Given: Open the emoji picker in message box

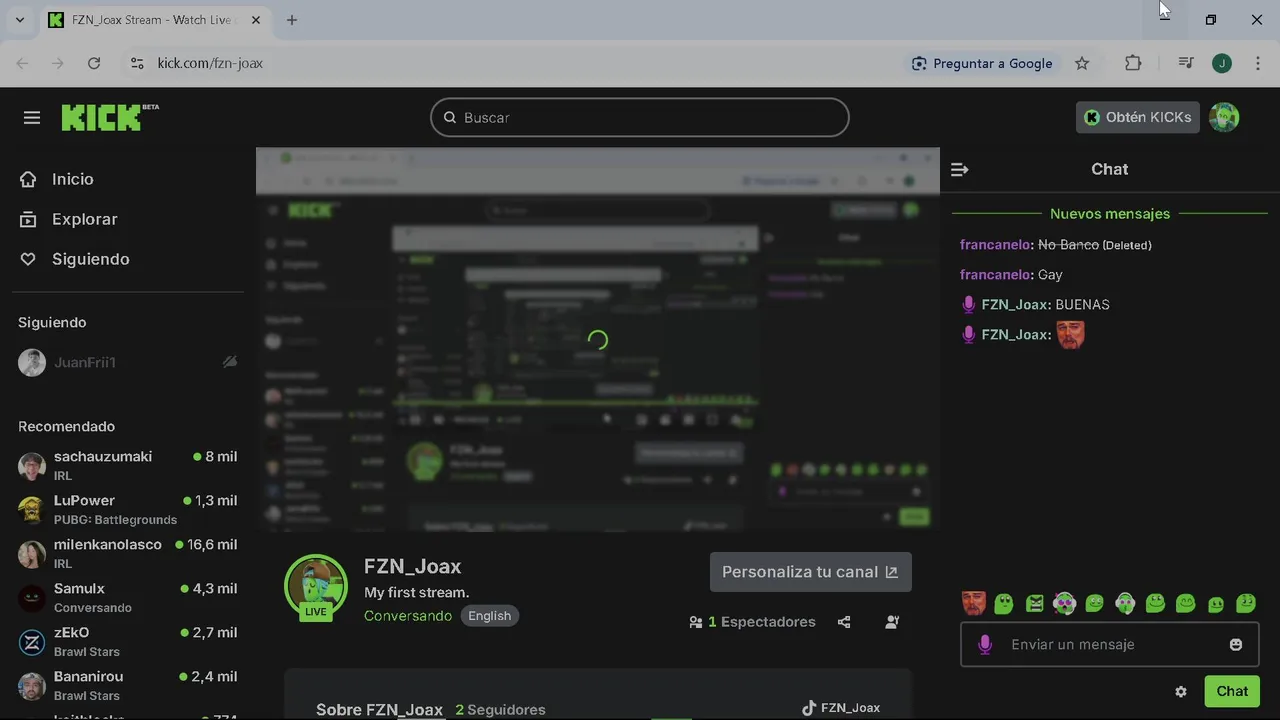Looking at the screenshot, I should (1236, 645).
